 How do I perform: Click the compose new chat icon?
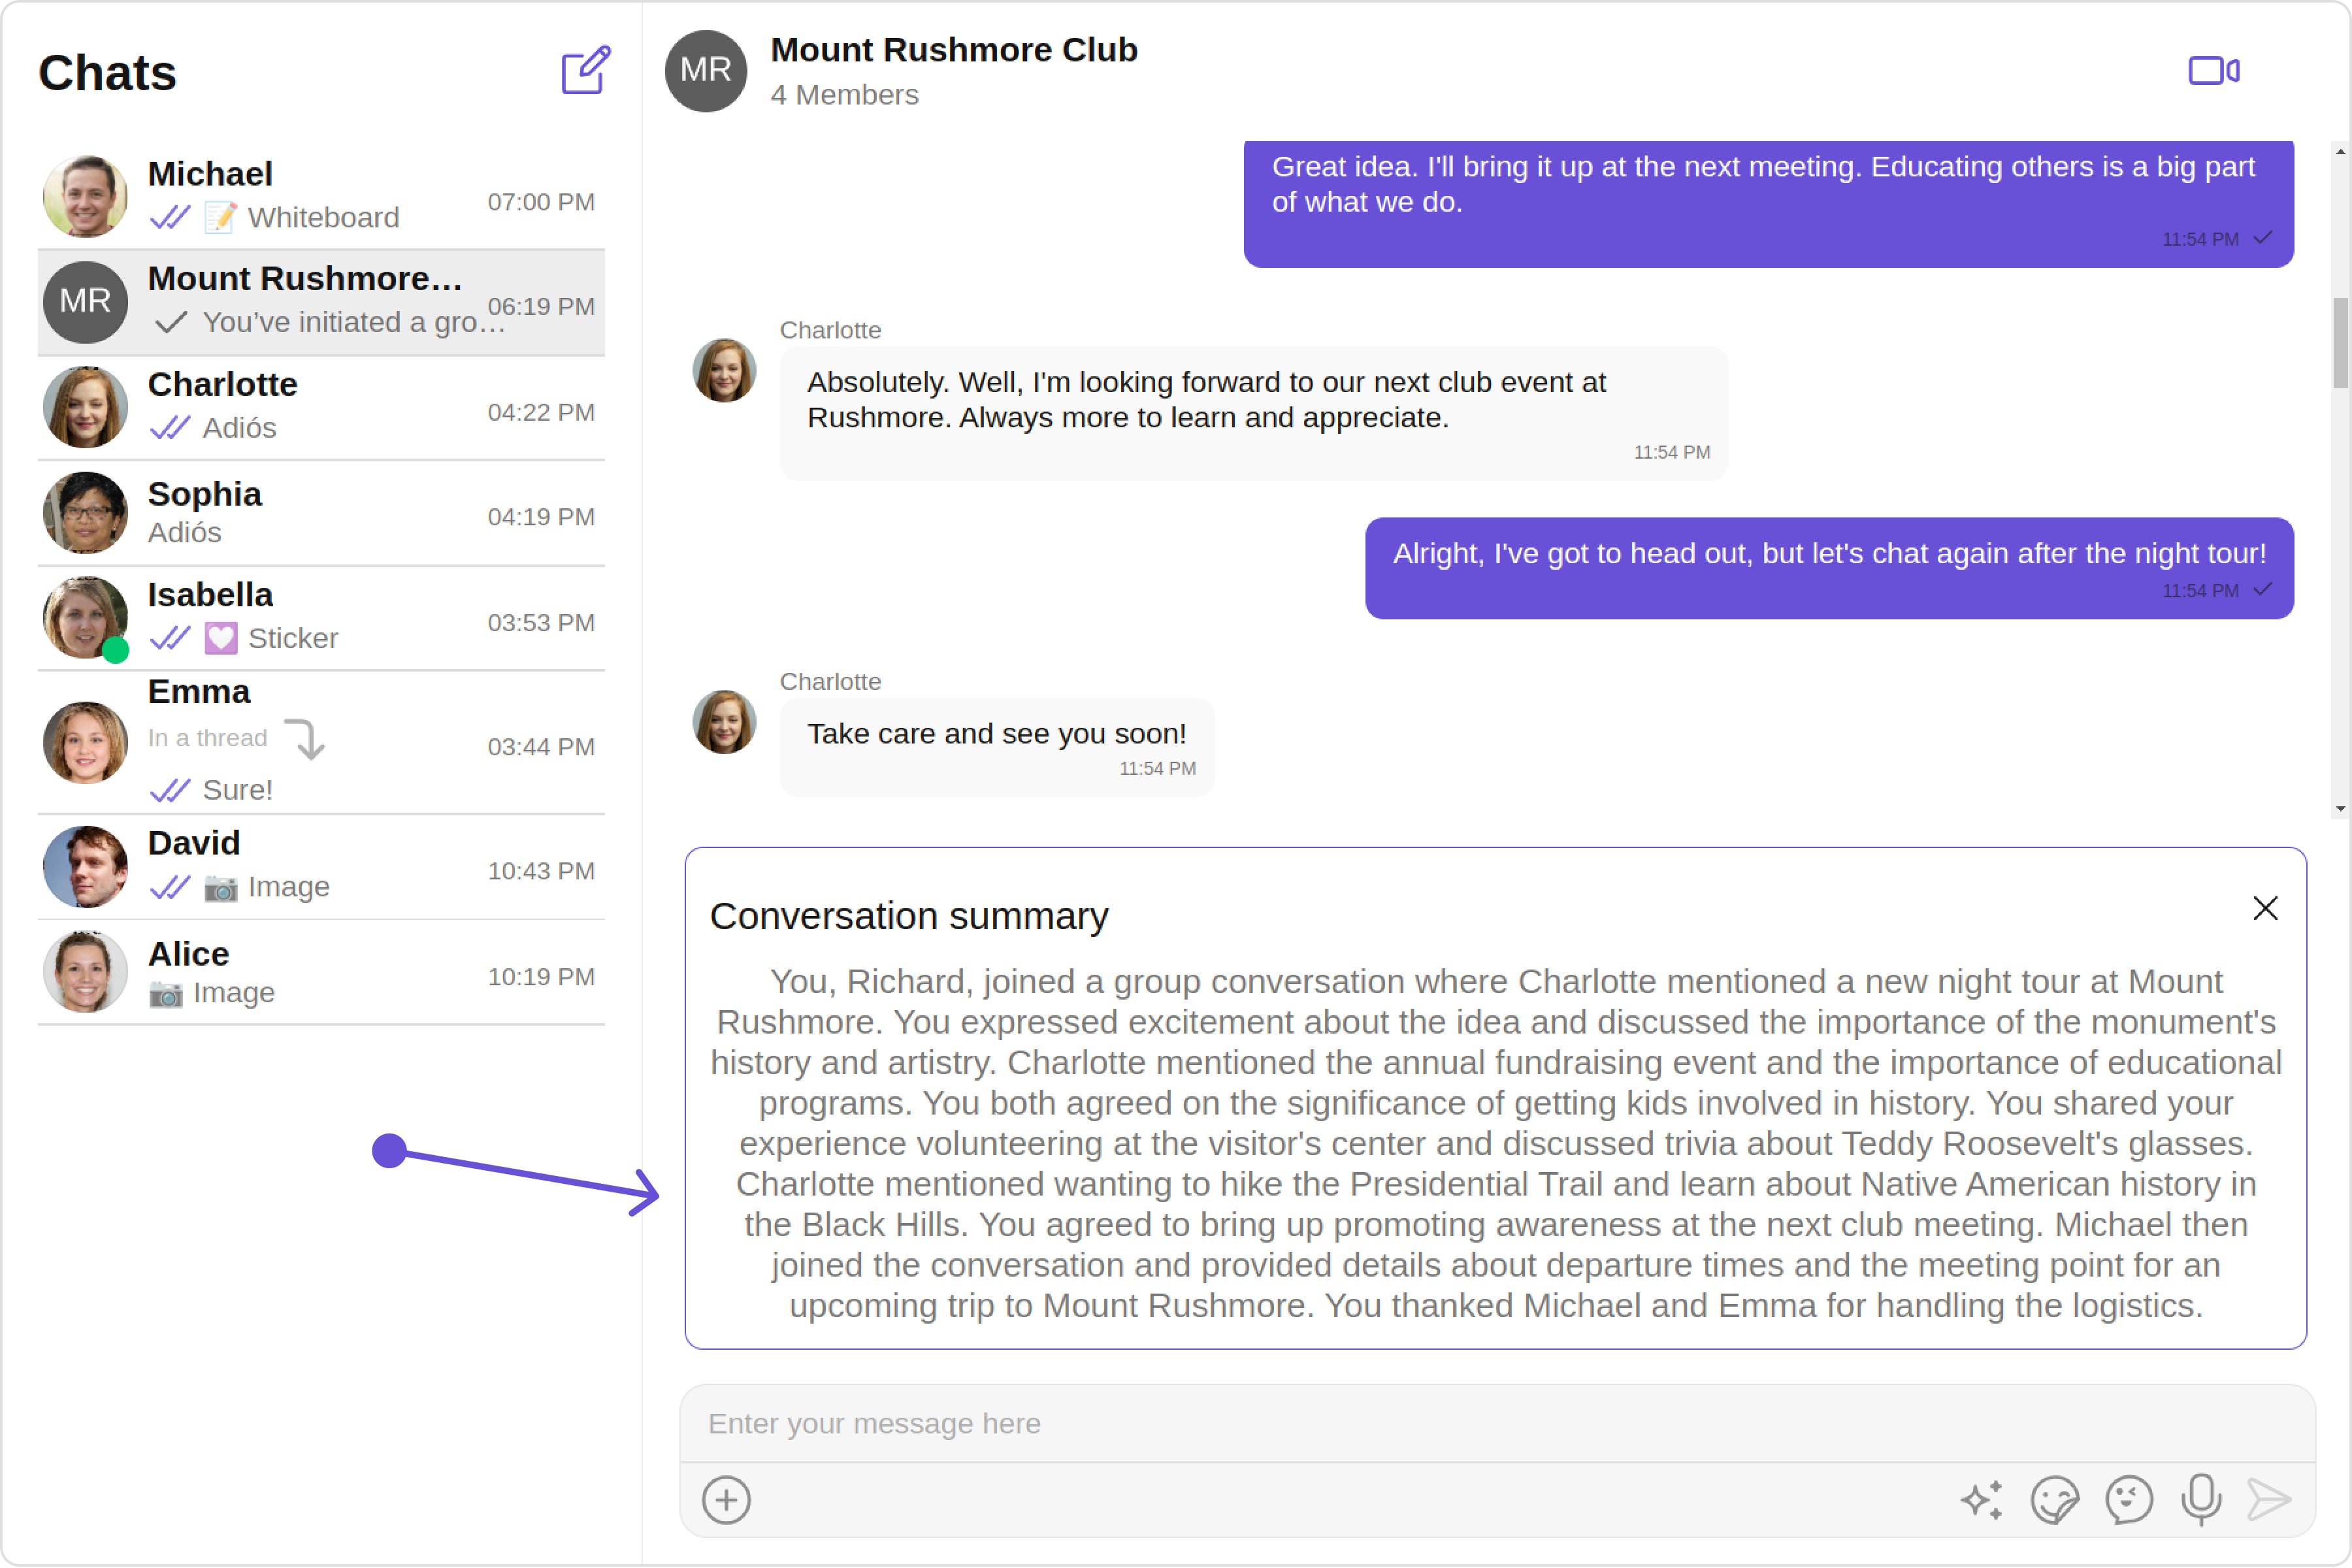click(585, 70)
